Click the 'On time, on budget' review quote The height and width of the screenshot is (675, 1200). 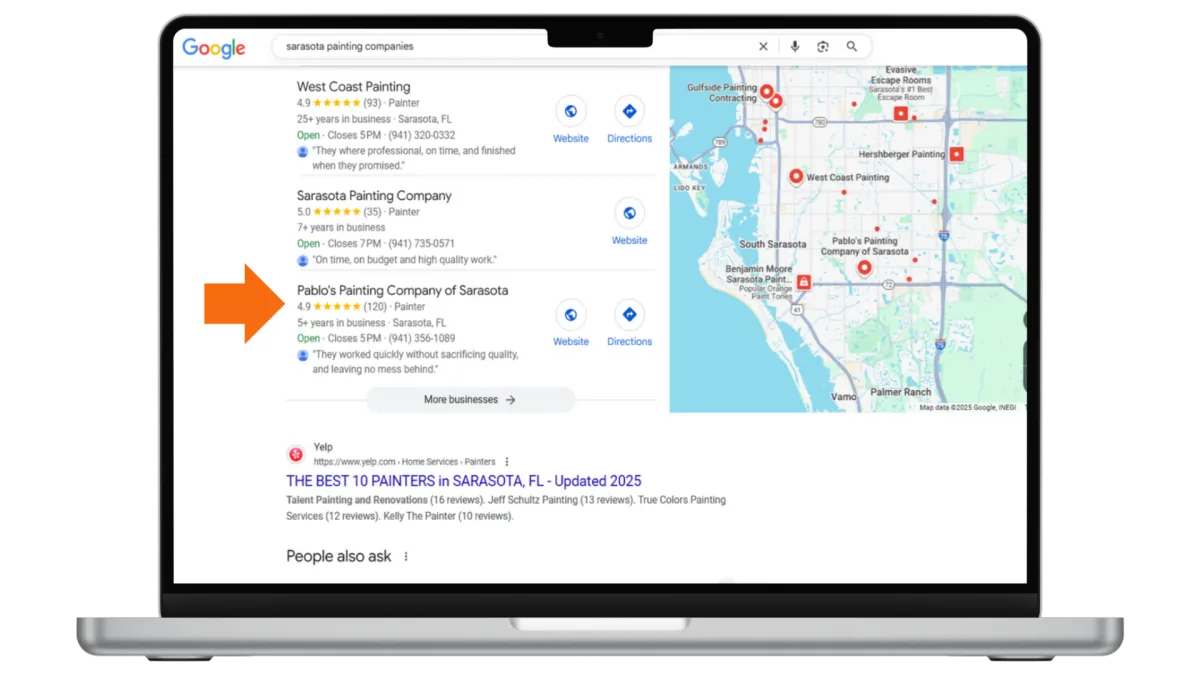tap(405, 260)
